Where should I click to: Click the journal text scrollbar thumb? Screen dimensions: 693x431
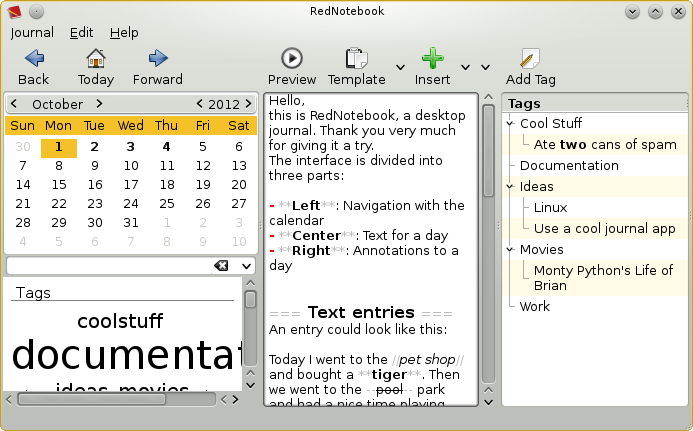488,150
